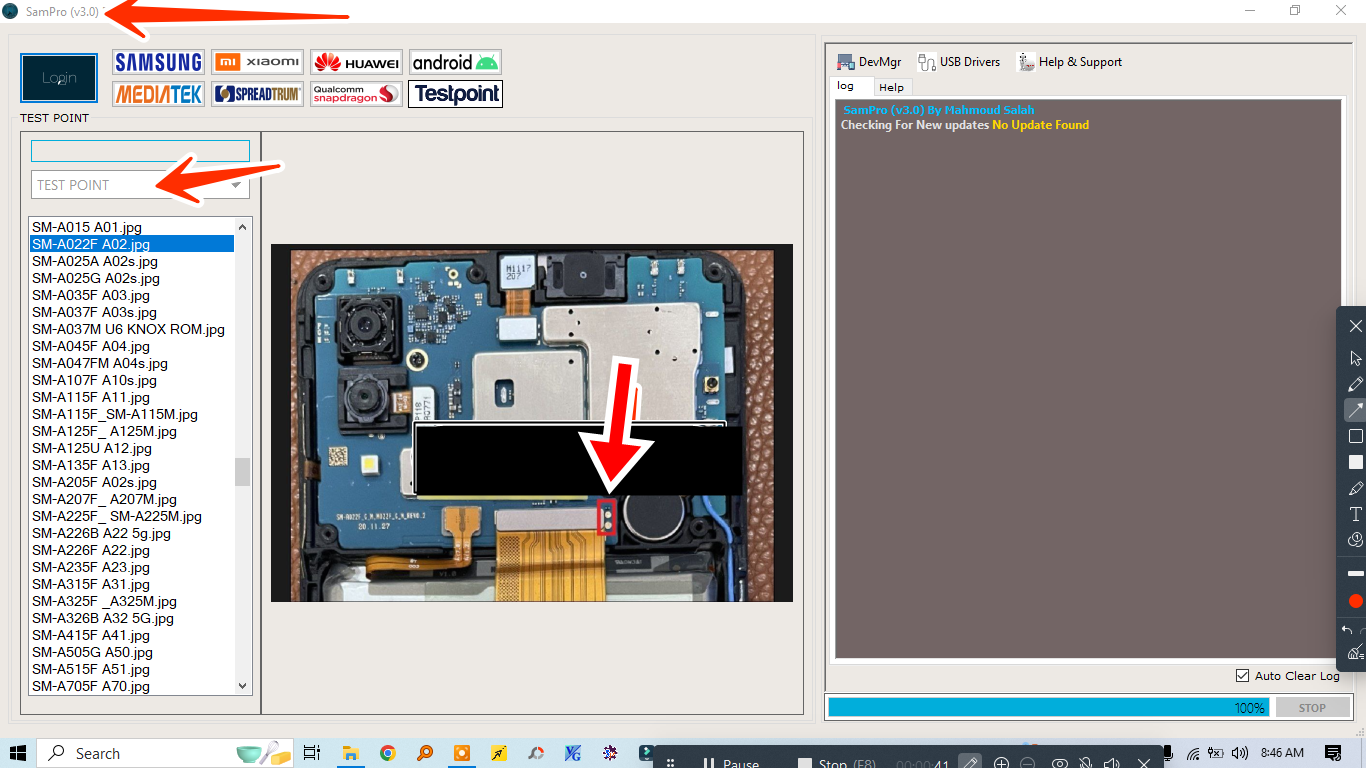Select SM-A125U A12.jpg in list
The width and height of the screenshot is (1366, 768).
click(132, 448)
